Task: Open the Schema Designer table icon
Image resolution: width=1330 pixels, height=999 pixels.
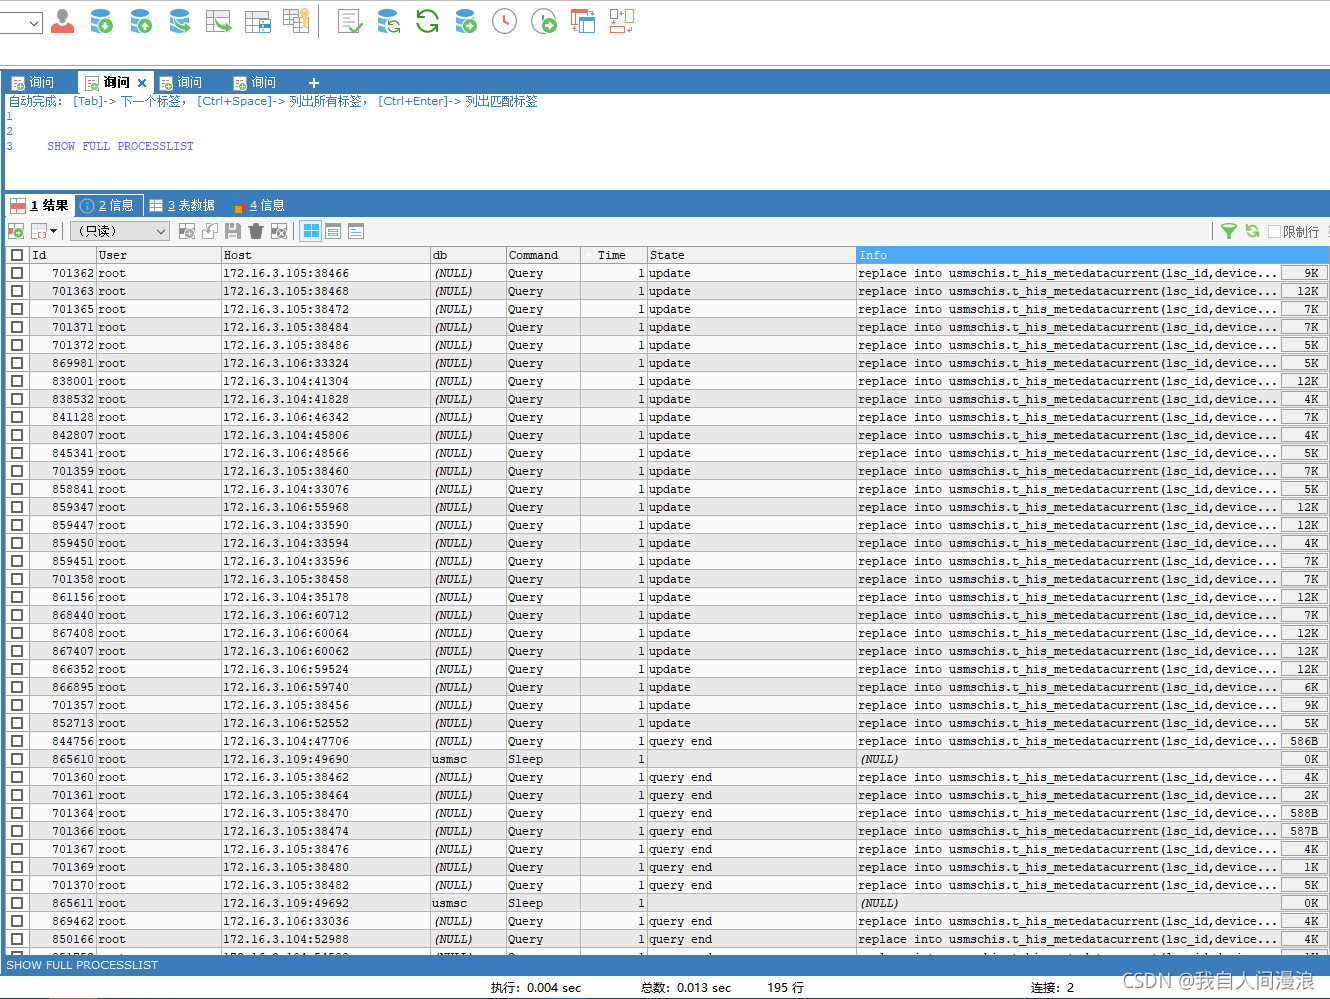Action: [258, 20]
